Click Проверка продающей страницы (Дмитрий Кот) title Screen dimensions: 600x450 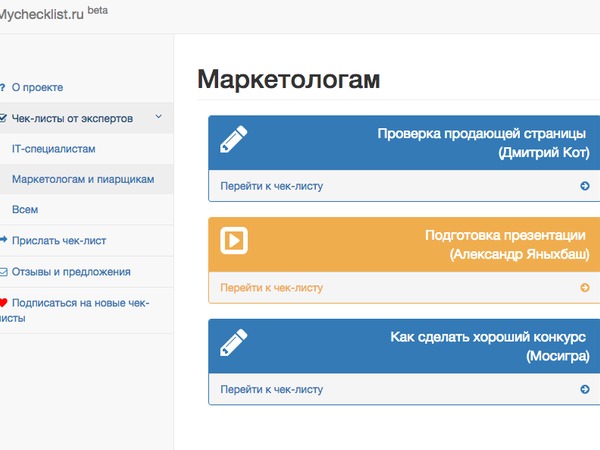coord(483,143)
